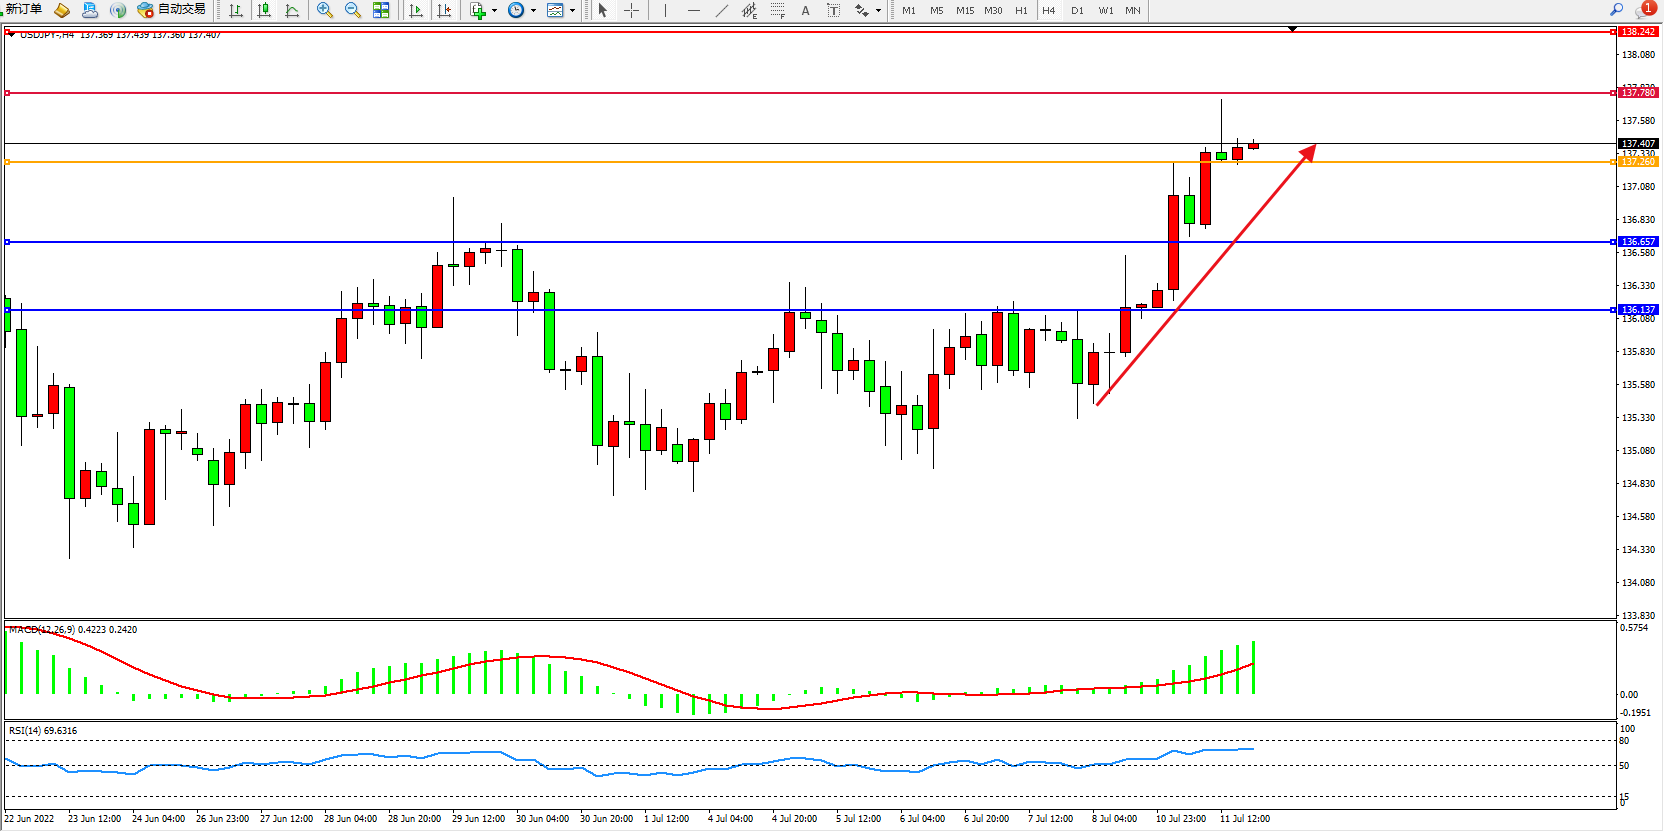Switch to the D1 timeframe
Image resolution: width=1664 pixels, height=832 pixels.
pyautogui.click(x=1077, y=10)
